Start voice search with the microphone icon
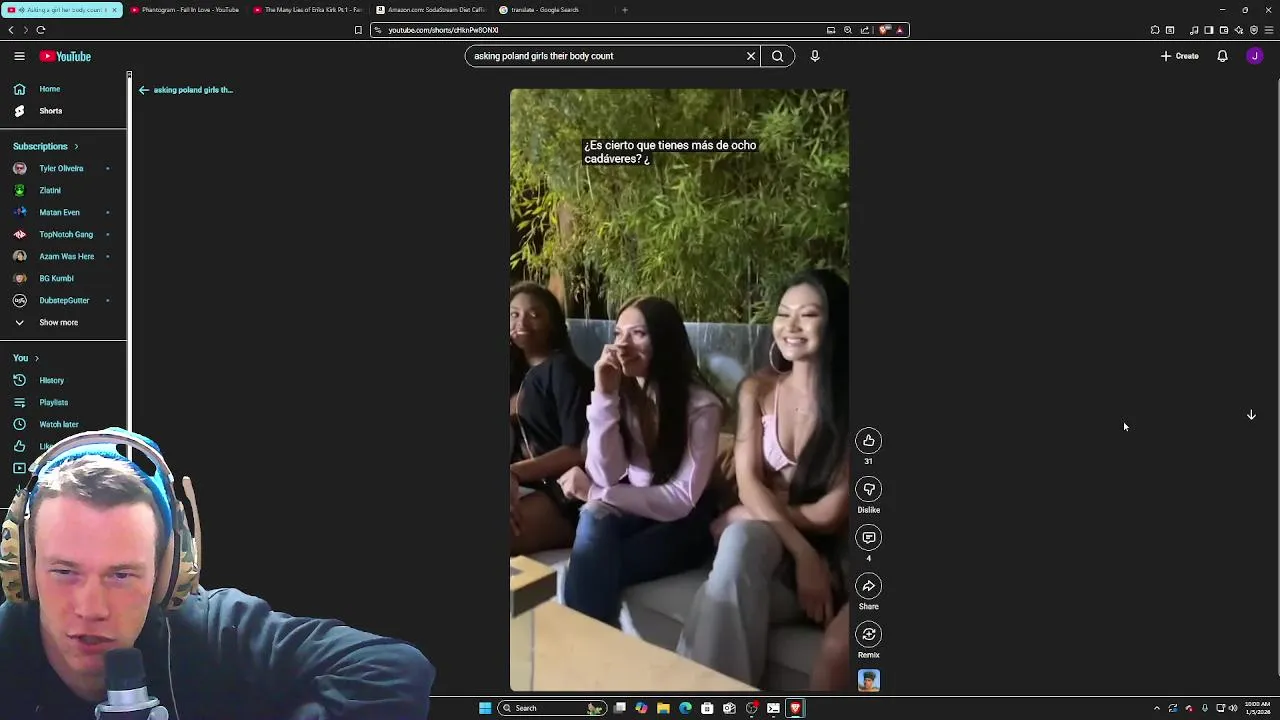The width and height of the screenshot is (1280, 720). point(815,56)
